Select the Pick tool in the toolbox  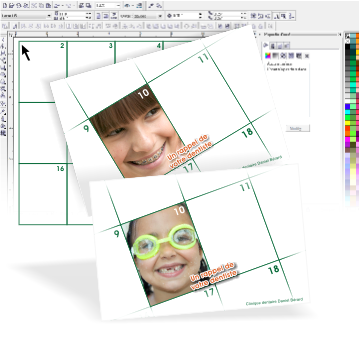click(3, 40)
